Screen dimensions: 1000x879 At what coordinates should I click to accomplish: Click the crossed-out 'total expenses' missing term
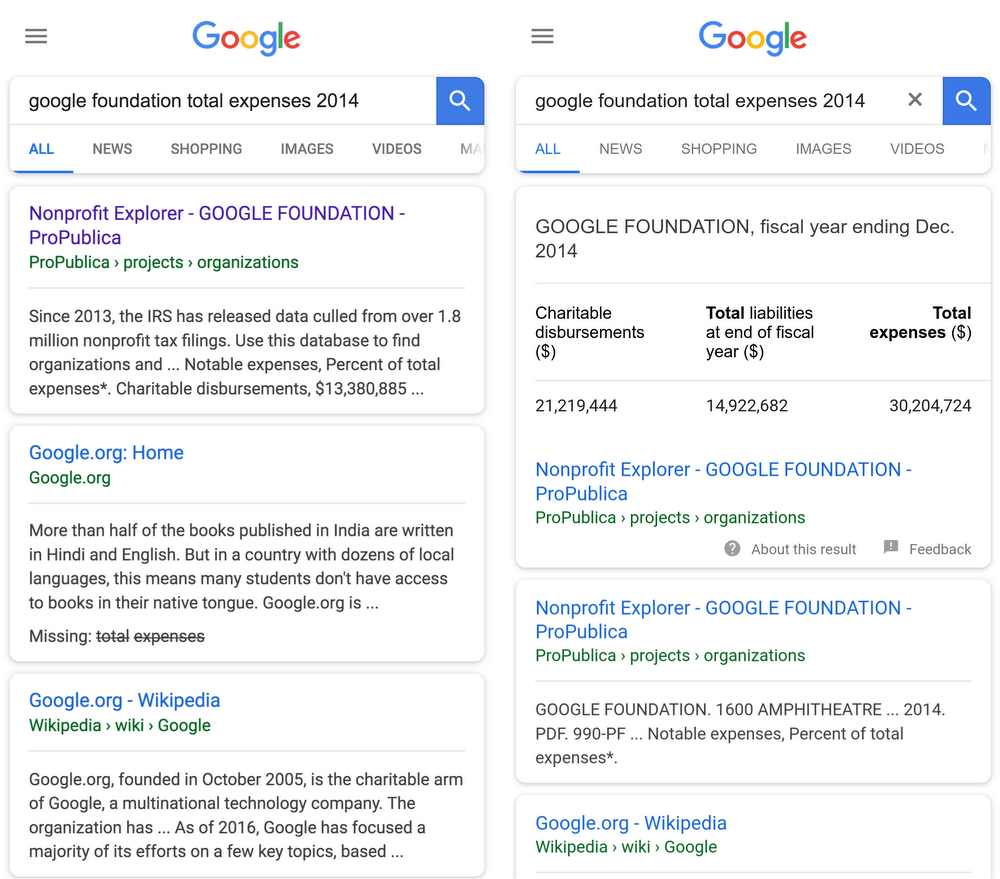[150, 636]
